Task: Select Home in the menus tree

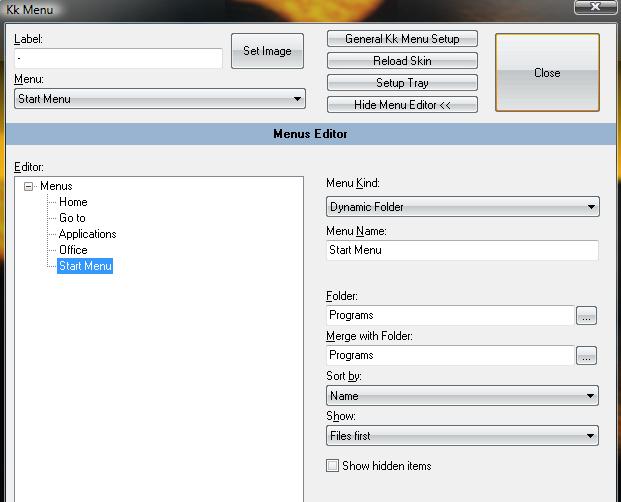Action: [x=73, y=202]
